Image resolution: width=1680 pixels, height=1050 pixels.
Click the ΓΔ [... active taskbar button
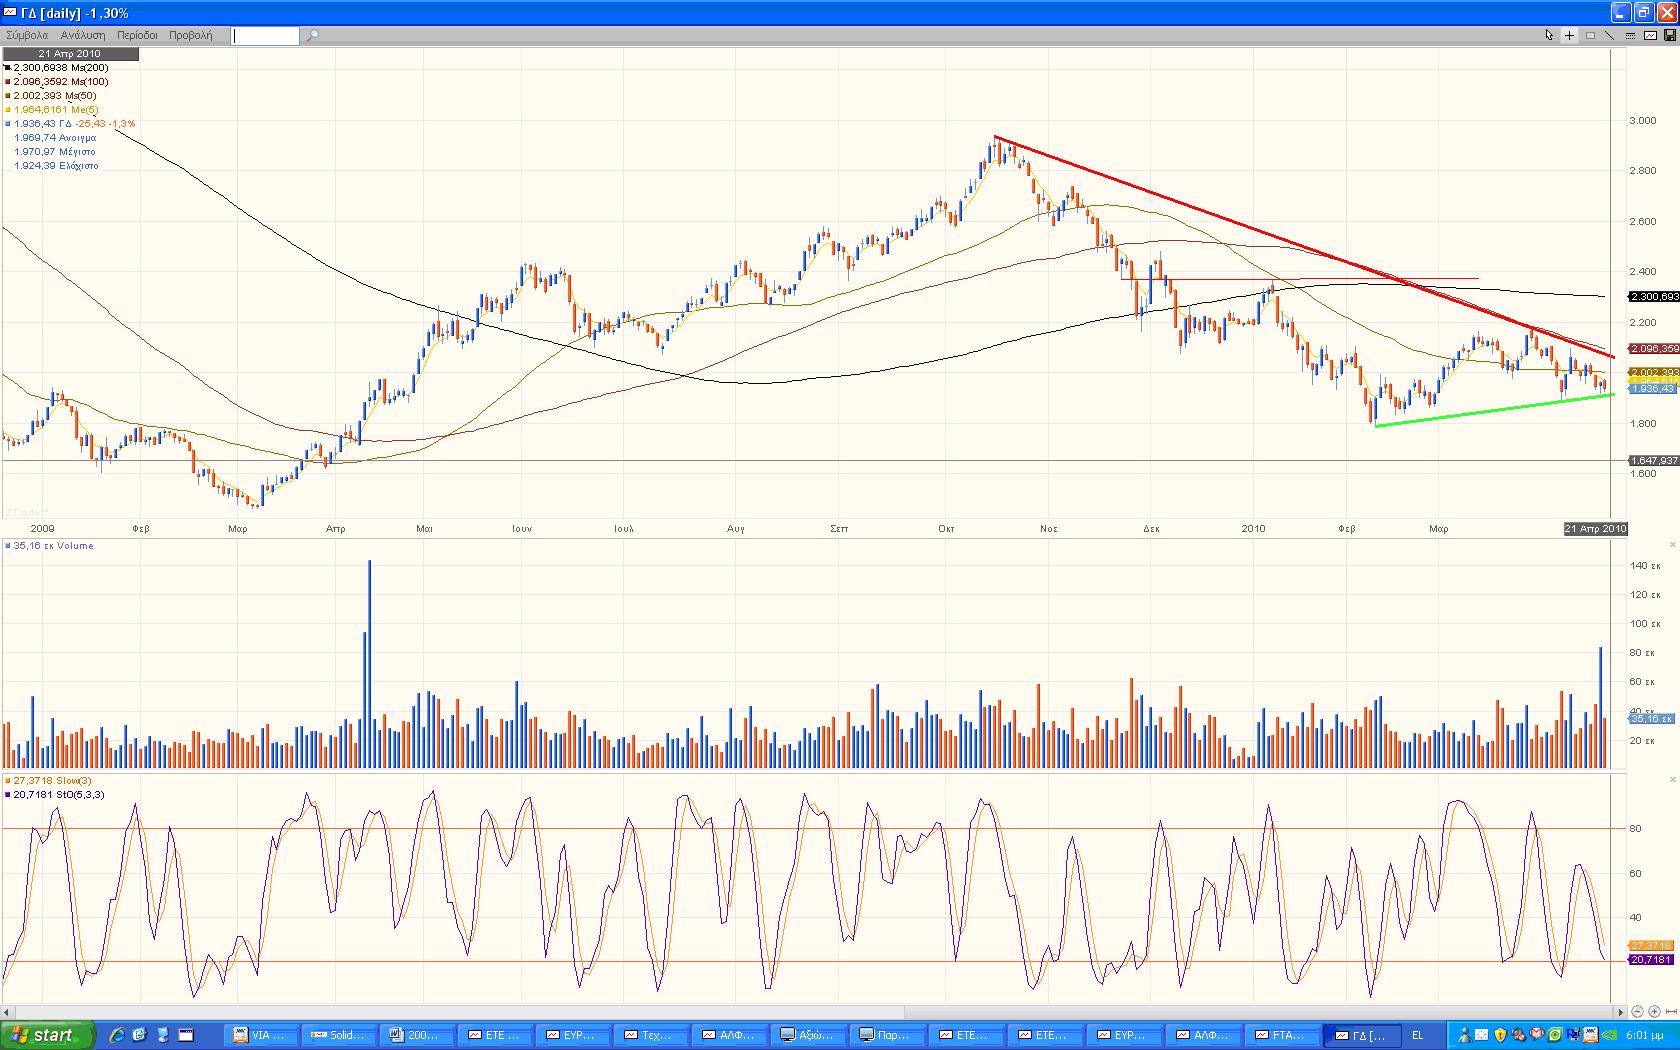point(1360,1035)
